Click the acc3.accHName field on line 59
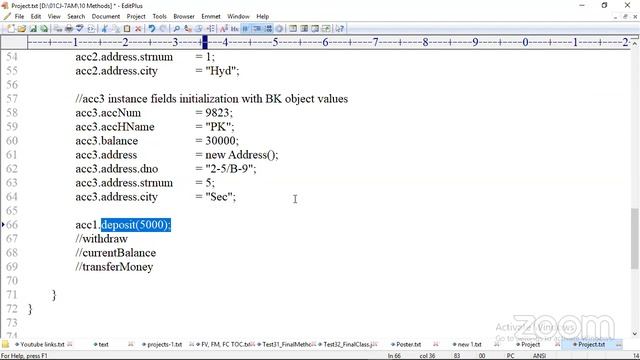The image size is (640, 360). pos(115,127)
